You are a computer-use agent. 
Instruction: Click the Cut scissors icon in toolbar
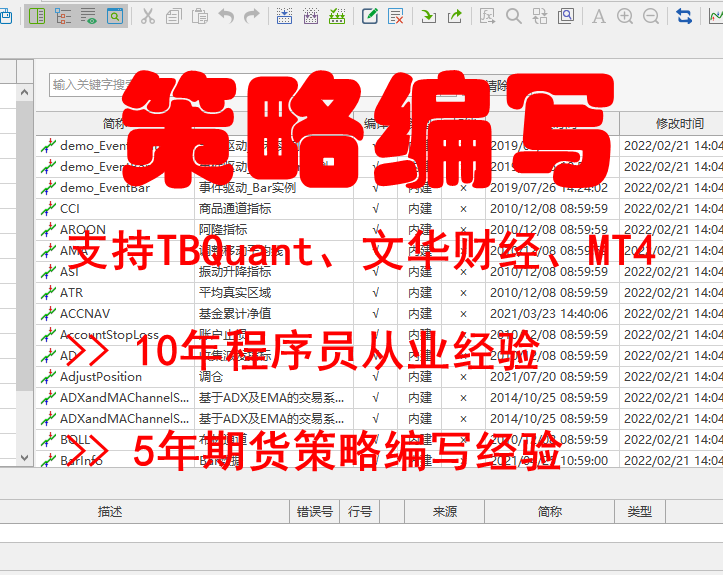point(148,16)
